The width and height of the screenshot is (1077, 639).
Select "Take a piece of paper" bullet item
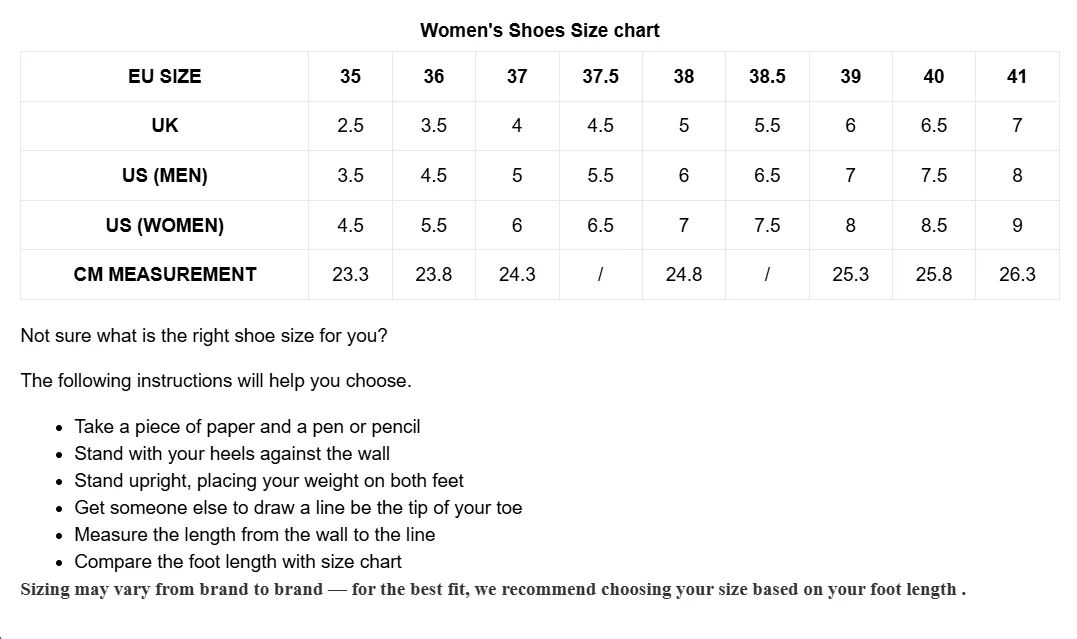pyautogui.click(x=247, y=427)
